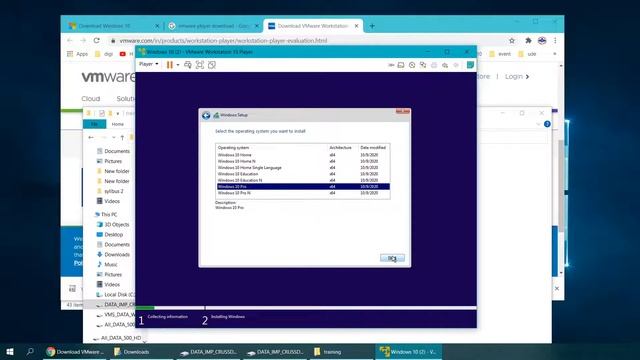Screen dimensions: 640x360
Task: Click the hard disk device icon in VMware toolbar
Action: pos(401,65)
